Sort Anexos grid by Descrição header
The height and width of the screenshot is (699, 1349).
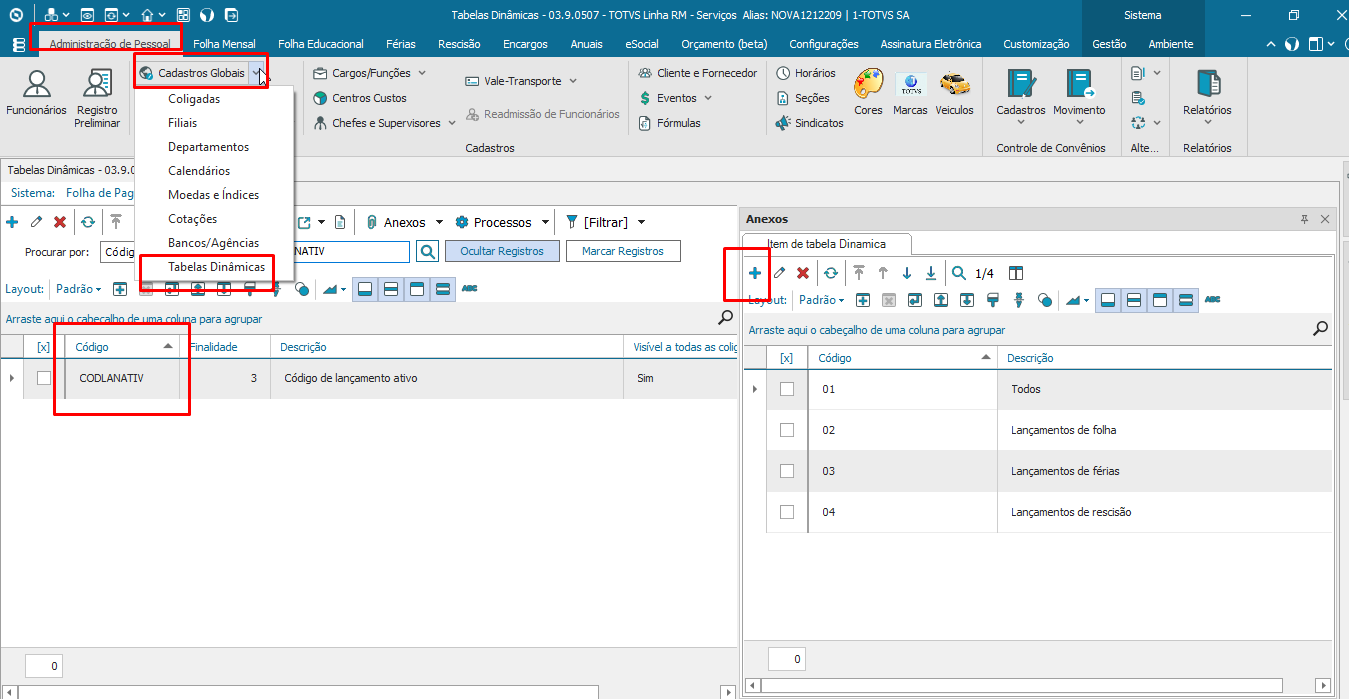coord(1165,358)
